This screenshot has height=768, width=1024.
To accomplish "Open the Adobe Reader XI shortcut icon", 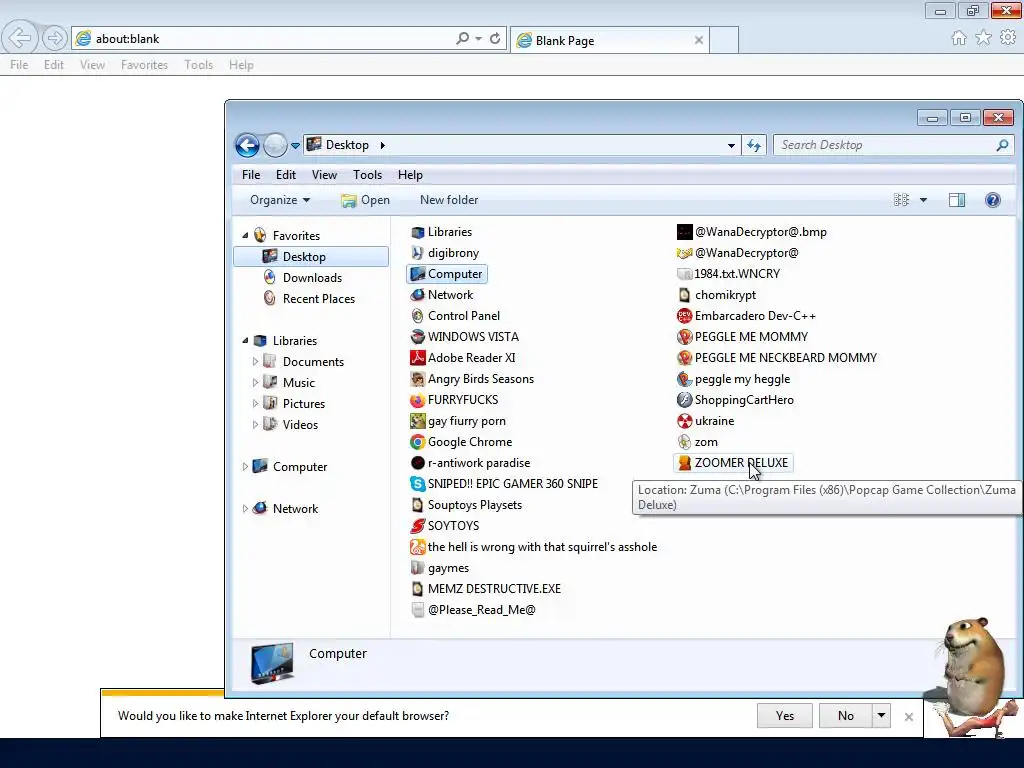I will pos(417,358).
